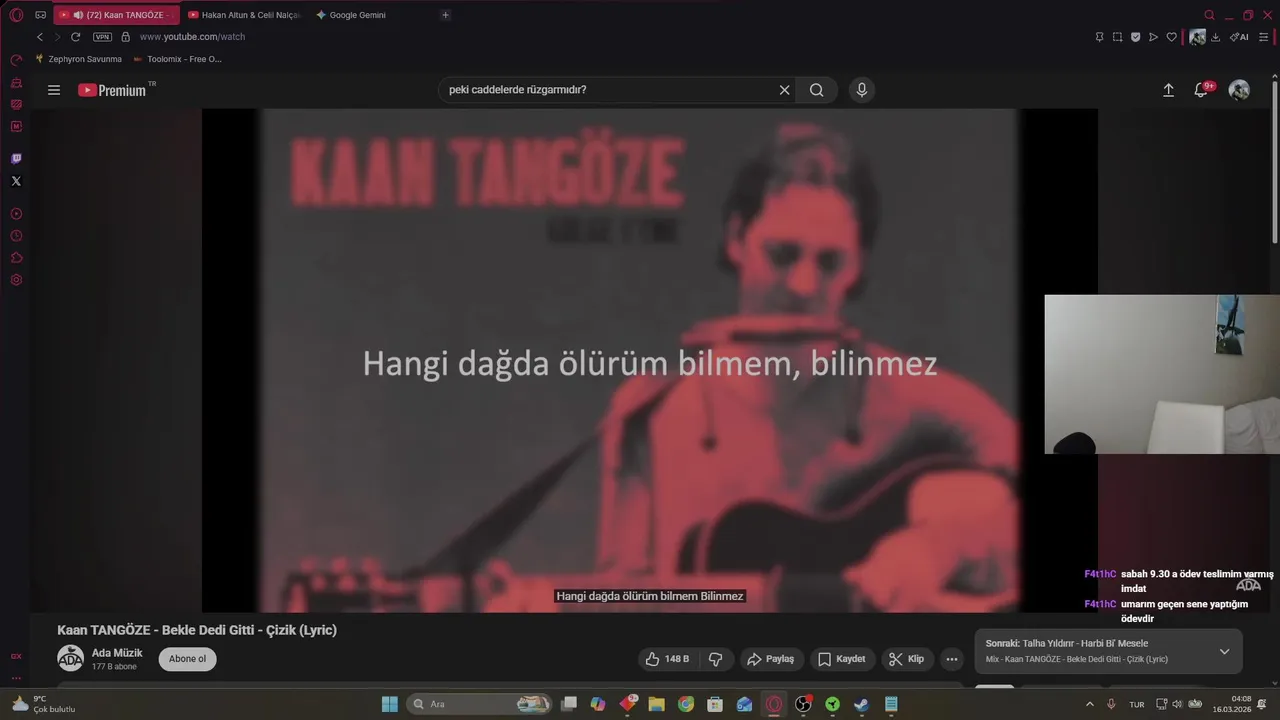Create a clip with Klip button
The width and height of the screenshot is (1280, 720).
click(908, 659)
